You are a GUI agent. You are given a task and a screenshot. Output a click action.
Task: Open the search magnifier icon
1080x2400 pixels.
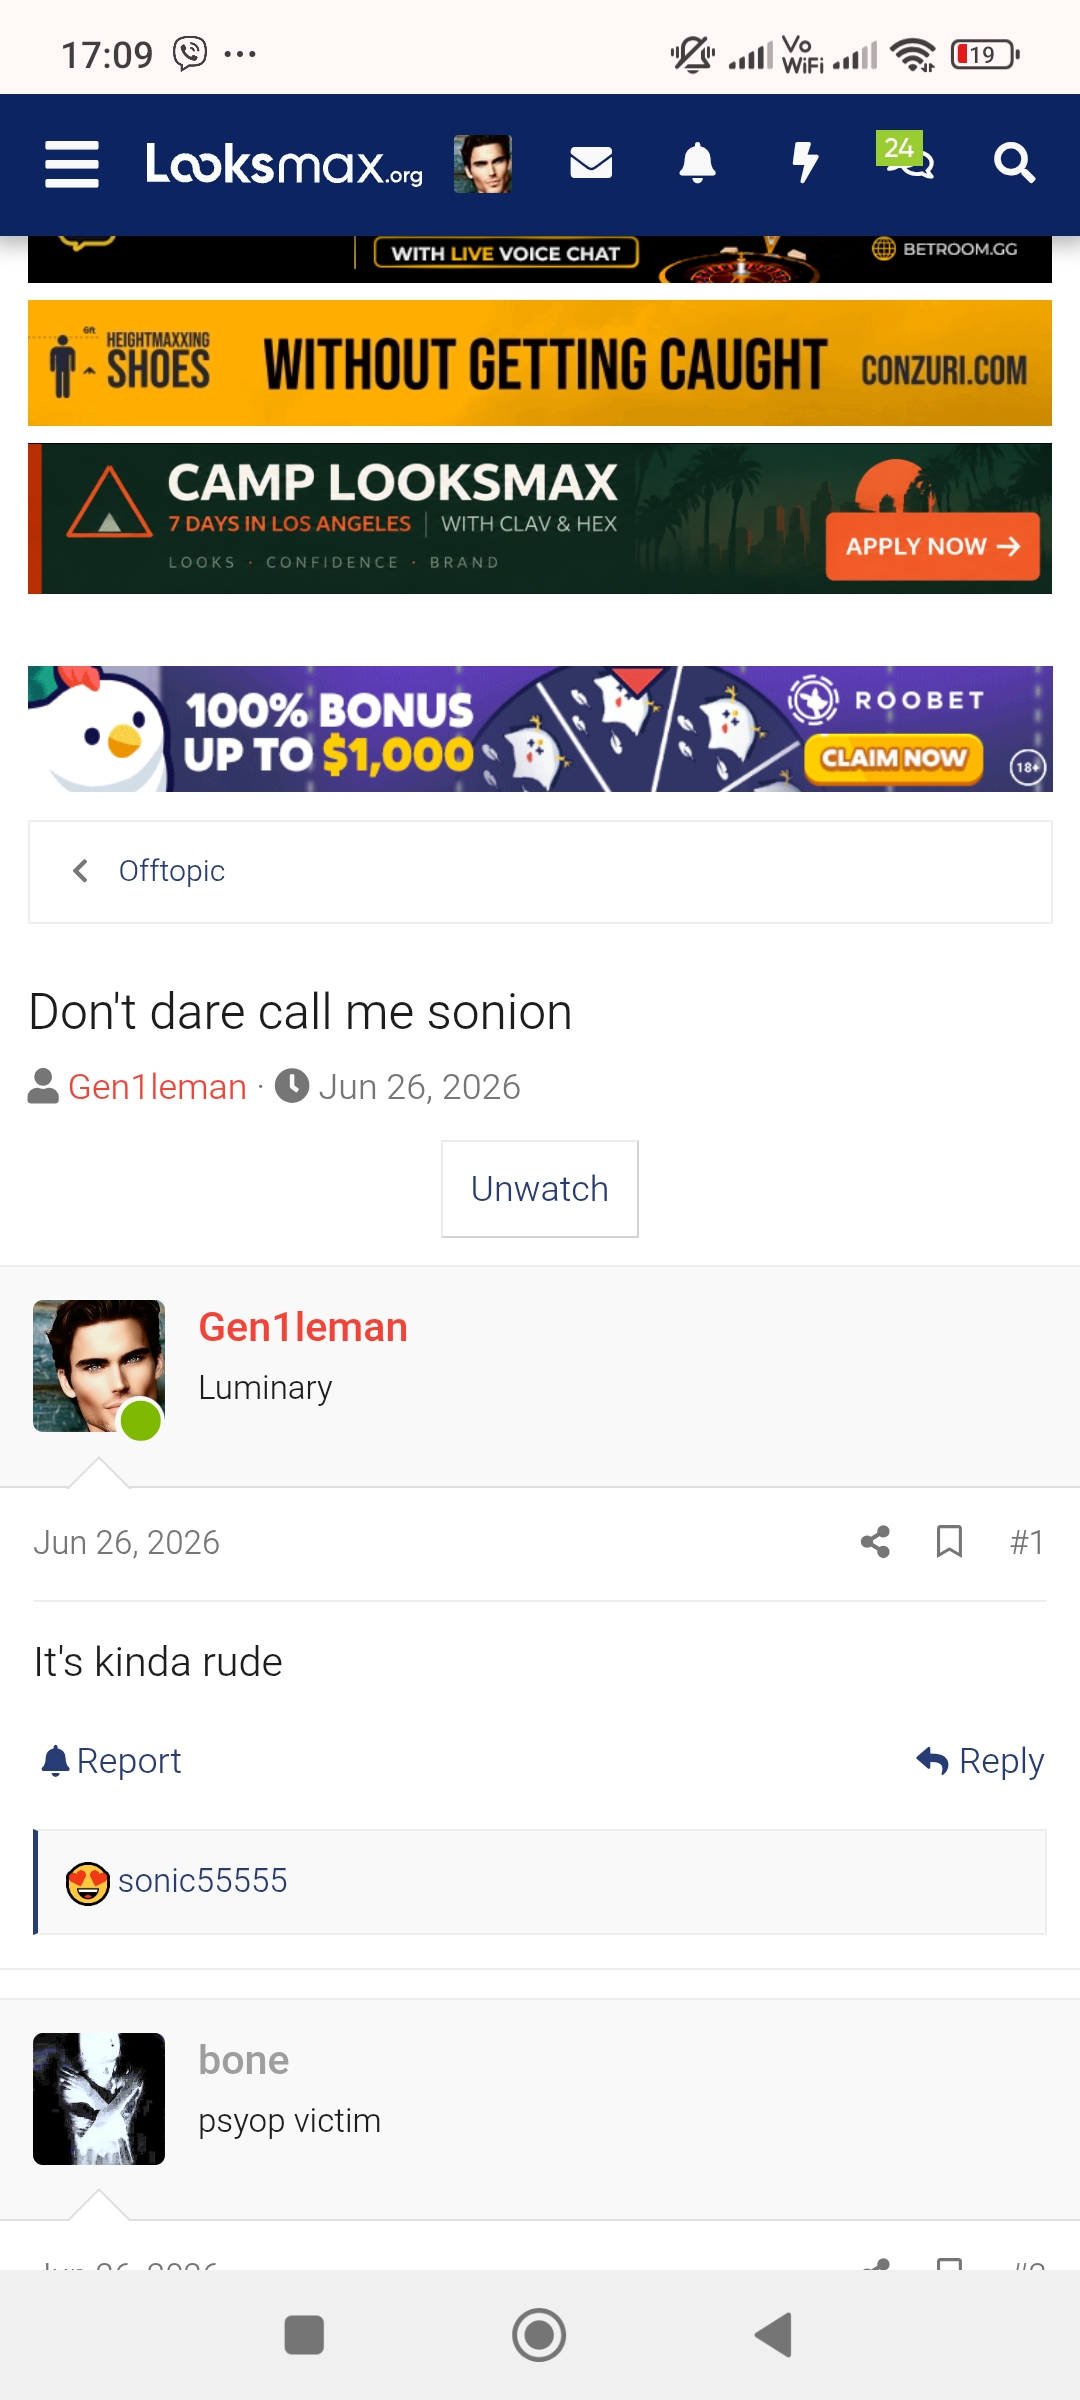1014,162
